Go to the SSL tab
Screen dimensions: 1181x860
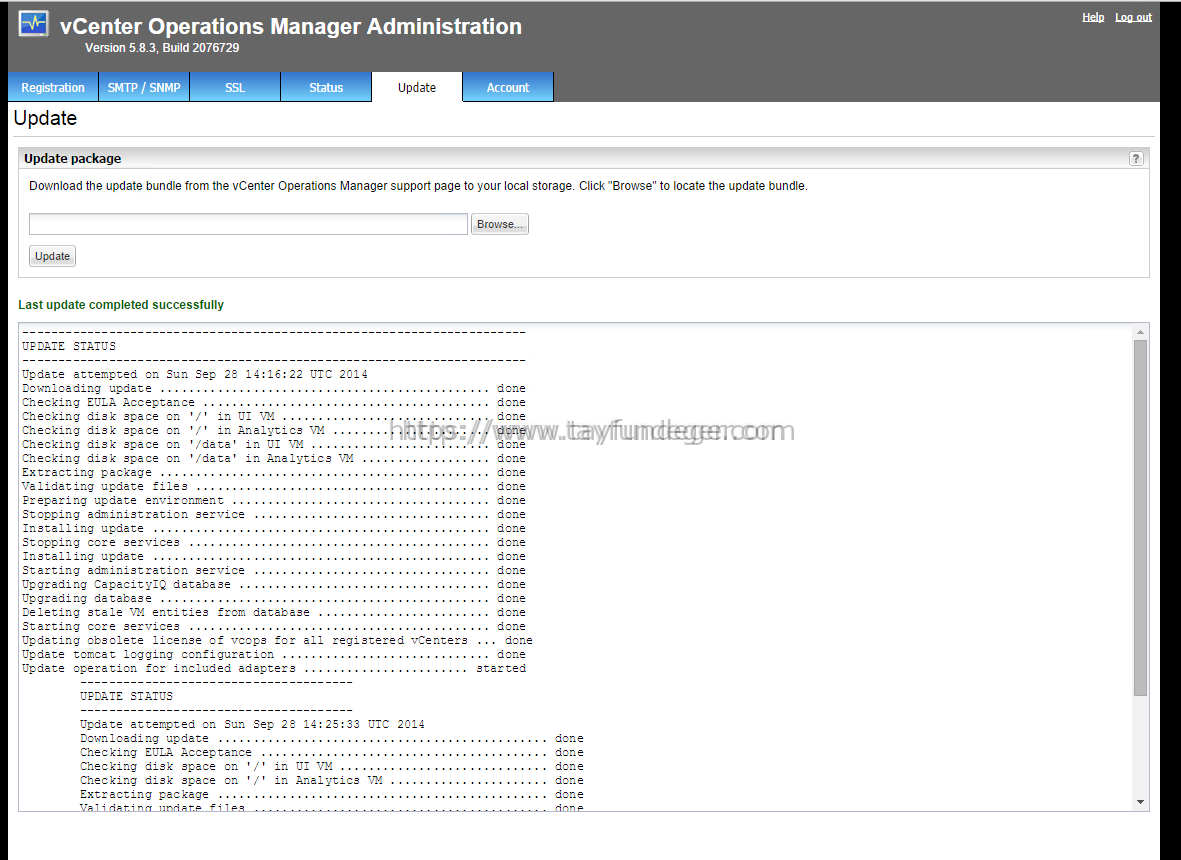235,87
